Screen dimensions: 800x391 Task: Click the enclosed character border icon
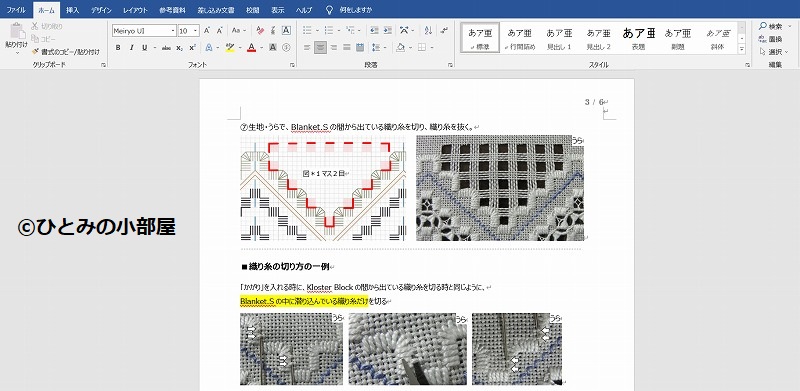pyautogui.click(x=286, y=31)
